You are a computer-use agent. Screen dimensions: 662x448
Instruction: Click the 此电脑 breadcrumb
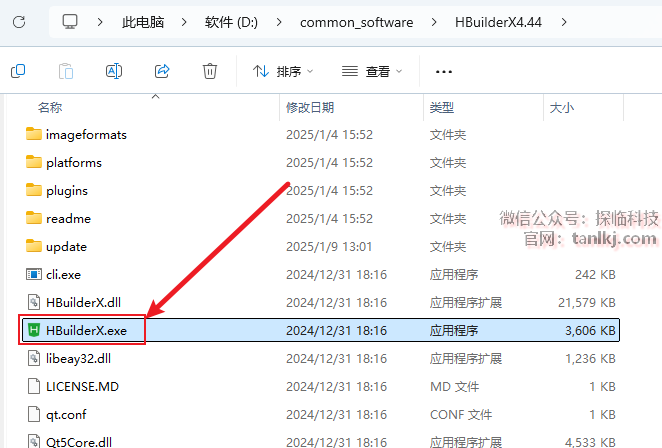[143, 22]
